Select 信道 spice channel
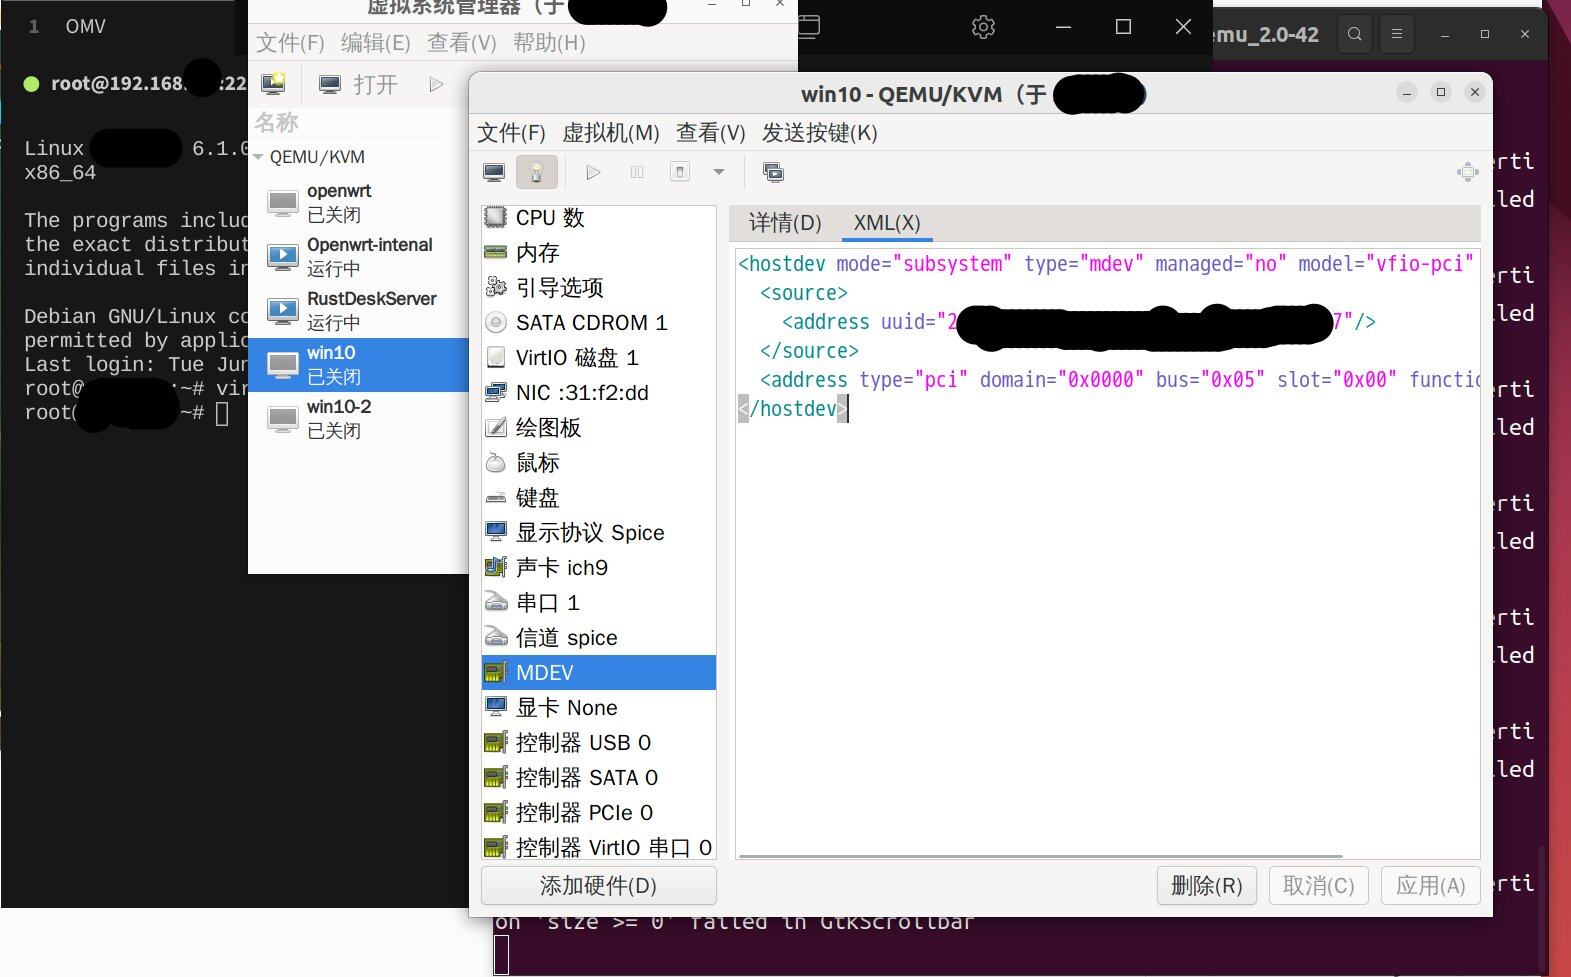1571x977 pixels. [x=598, y=638]
